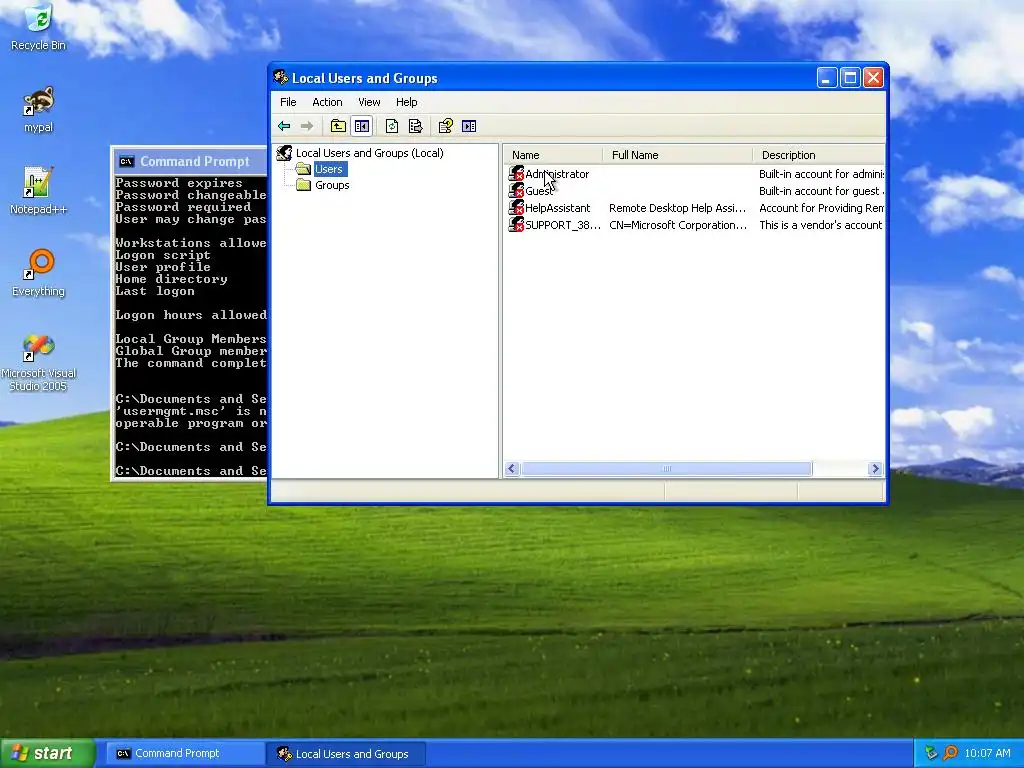Select the mypal desktop shortcut

pos(39,110)
